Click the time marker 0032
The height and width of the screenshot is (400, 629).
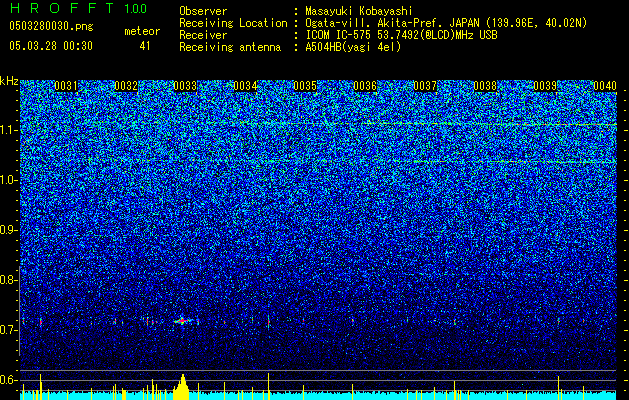point(126,86)
